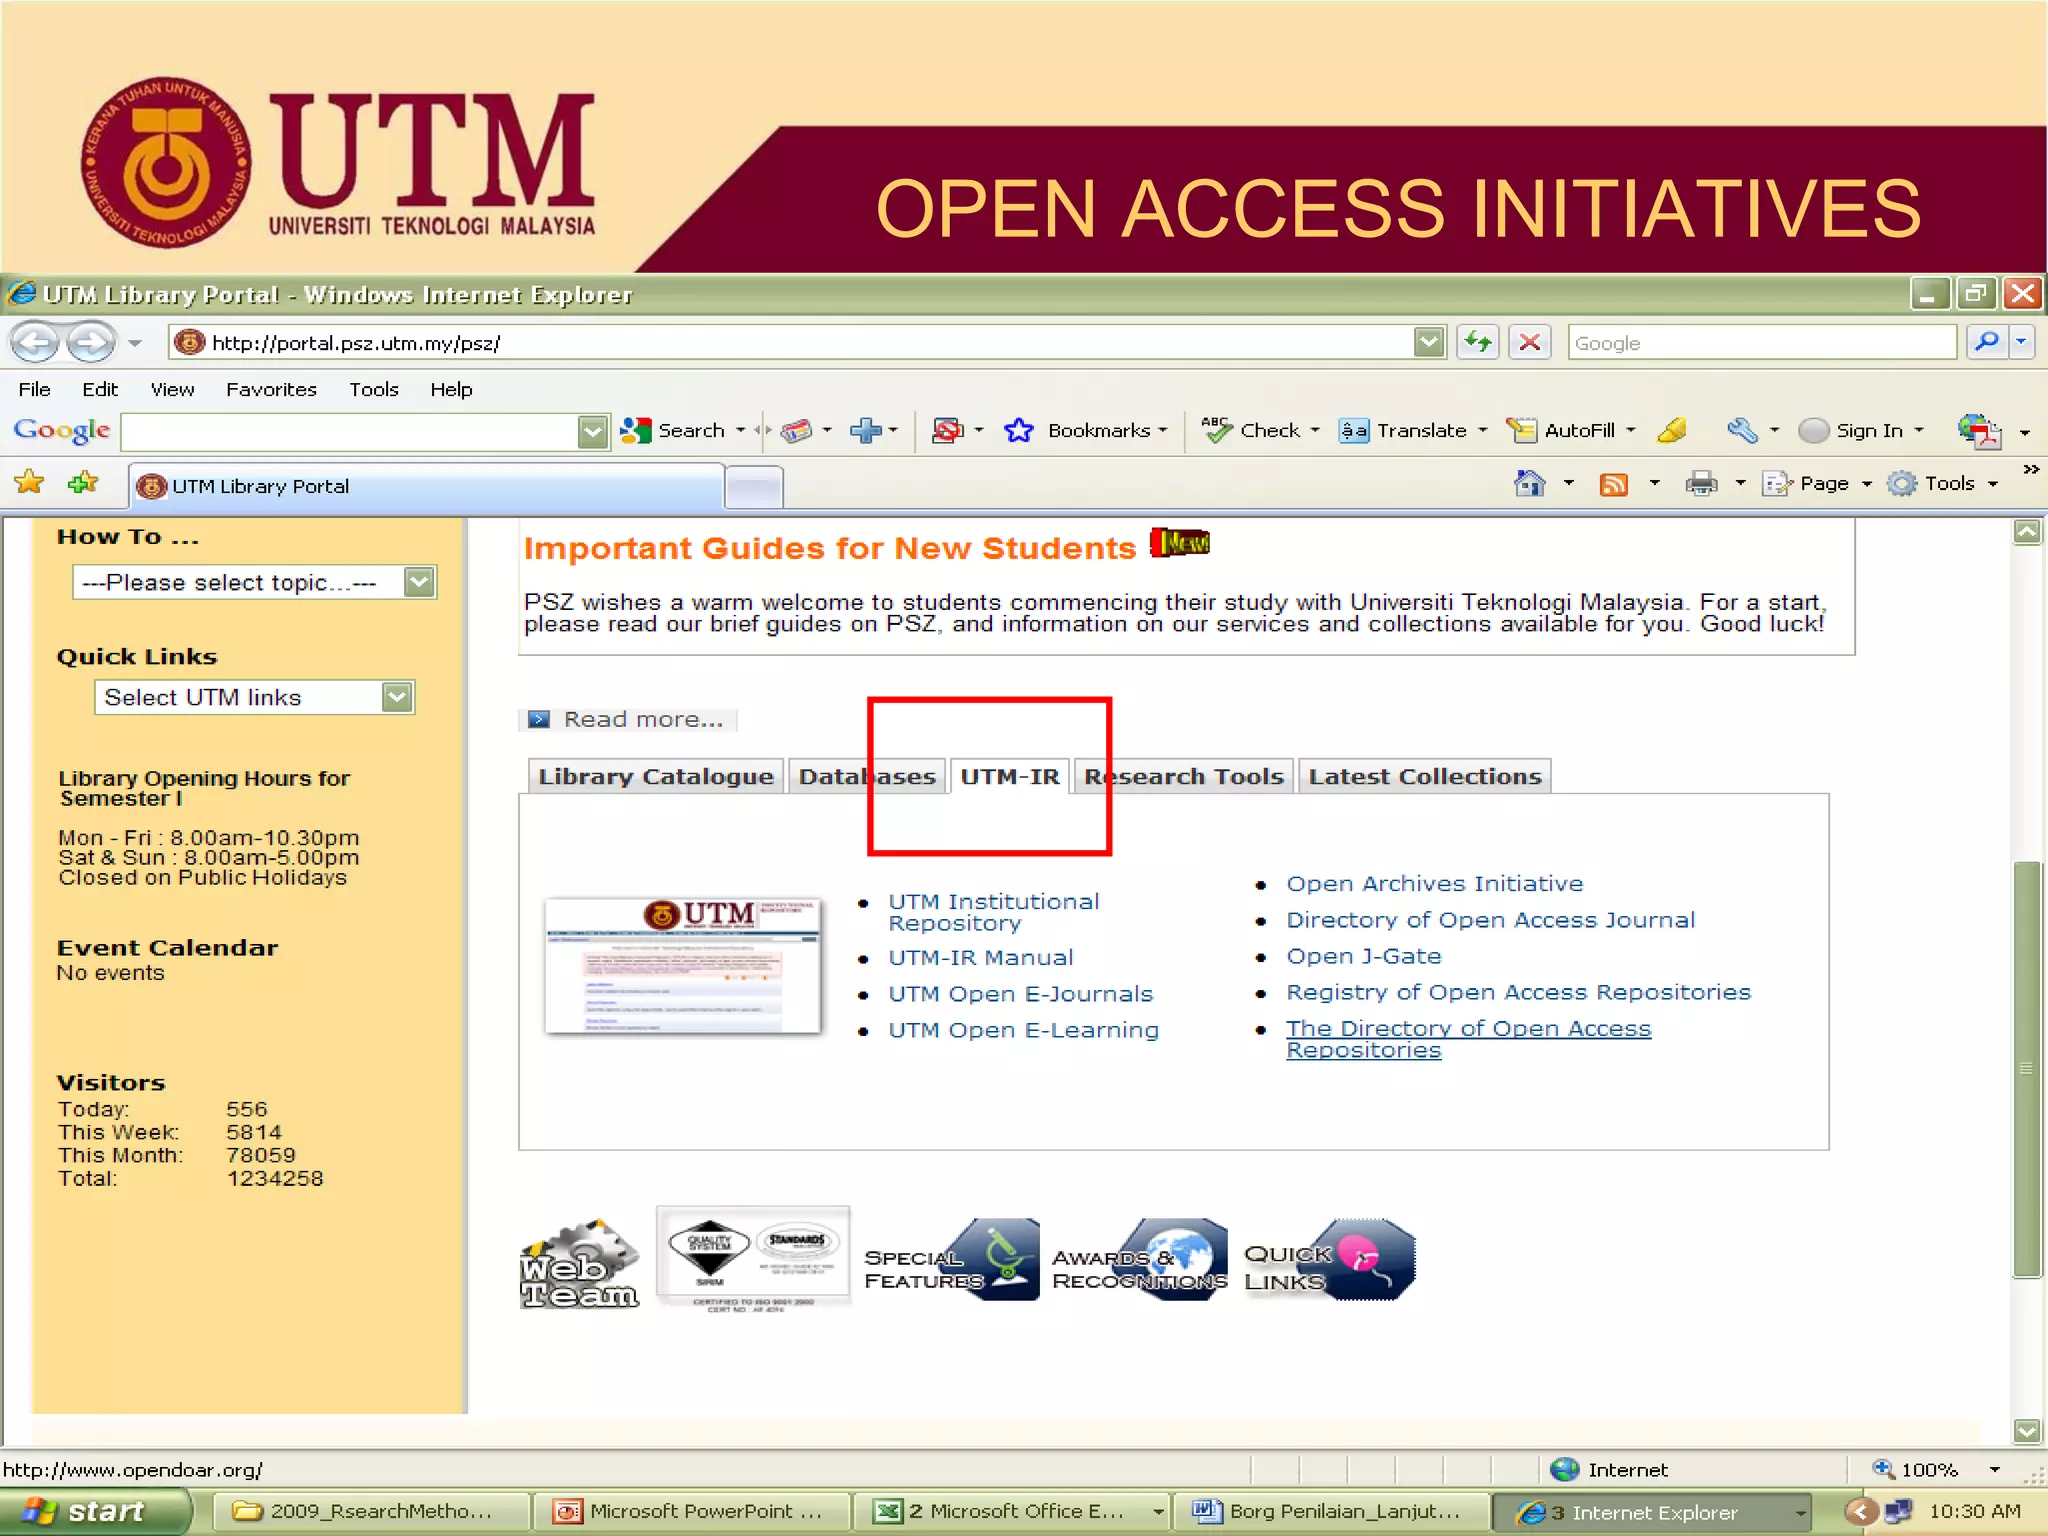2048x1536 pixels.
Task: Click the Google toolbar wrench settings icon
Action: pyautogui.click(x=1742, y=431)
